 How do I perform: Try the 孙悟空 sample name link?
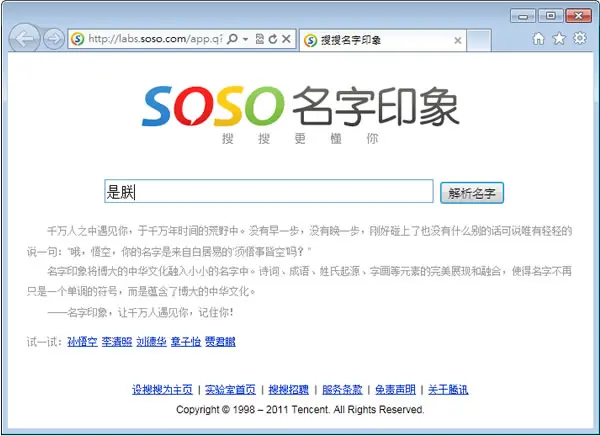click(x=82, y=342)
